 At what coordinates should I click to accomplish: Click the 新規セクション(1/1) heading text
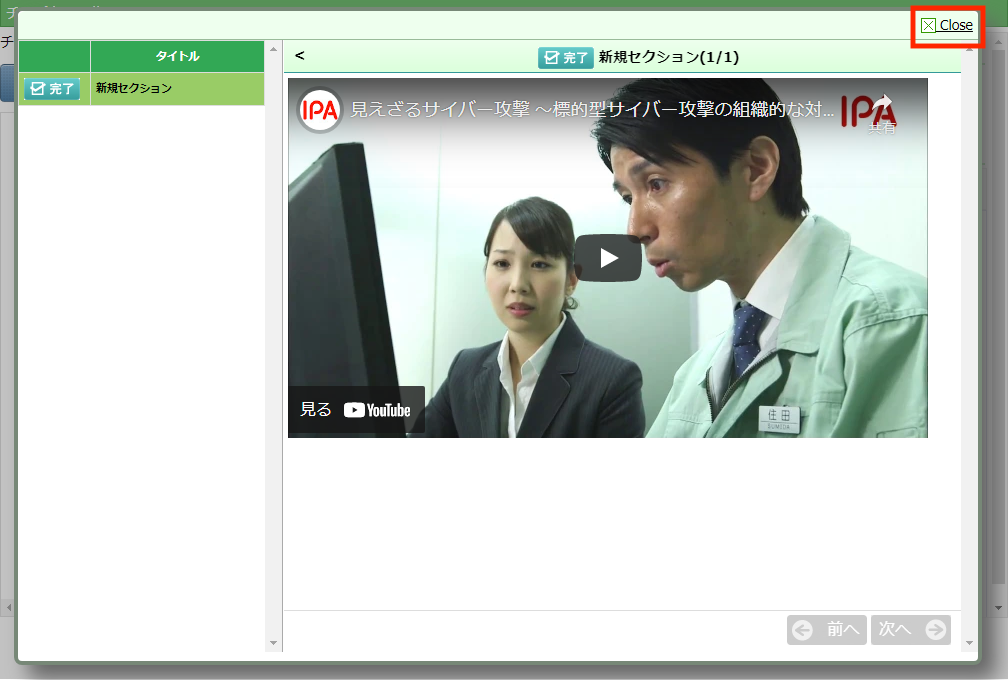pyautogui.click(x=668, y=58)
